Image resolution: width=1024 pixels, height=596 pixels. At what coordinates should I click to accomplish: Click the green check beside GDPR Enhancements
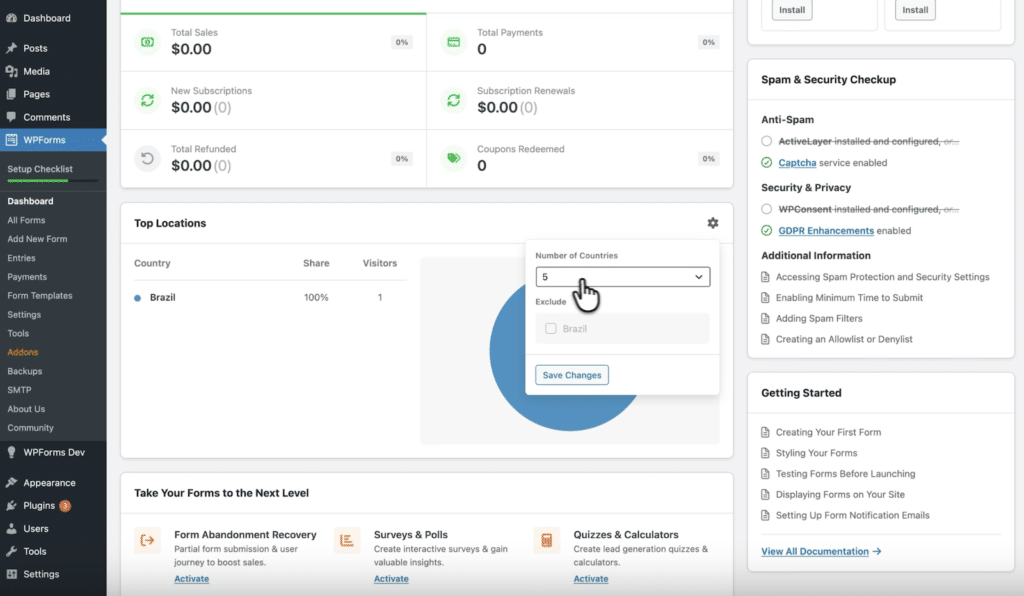click(x=767, y=230)
